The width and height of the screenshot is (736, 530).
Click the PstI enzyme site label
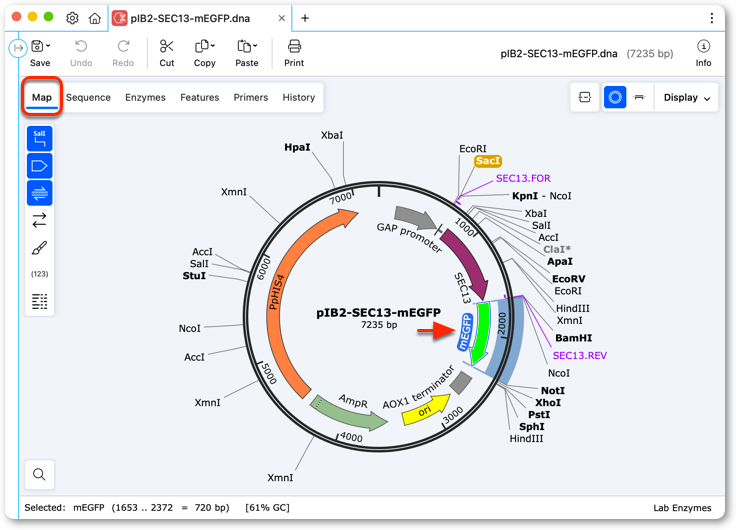point(539,415)
